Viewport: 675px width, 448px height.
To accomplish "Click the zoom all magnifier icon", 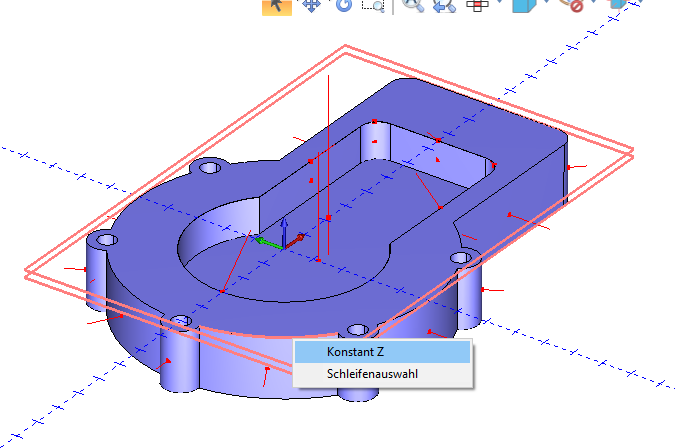I will point(413,5).
